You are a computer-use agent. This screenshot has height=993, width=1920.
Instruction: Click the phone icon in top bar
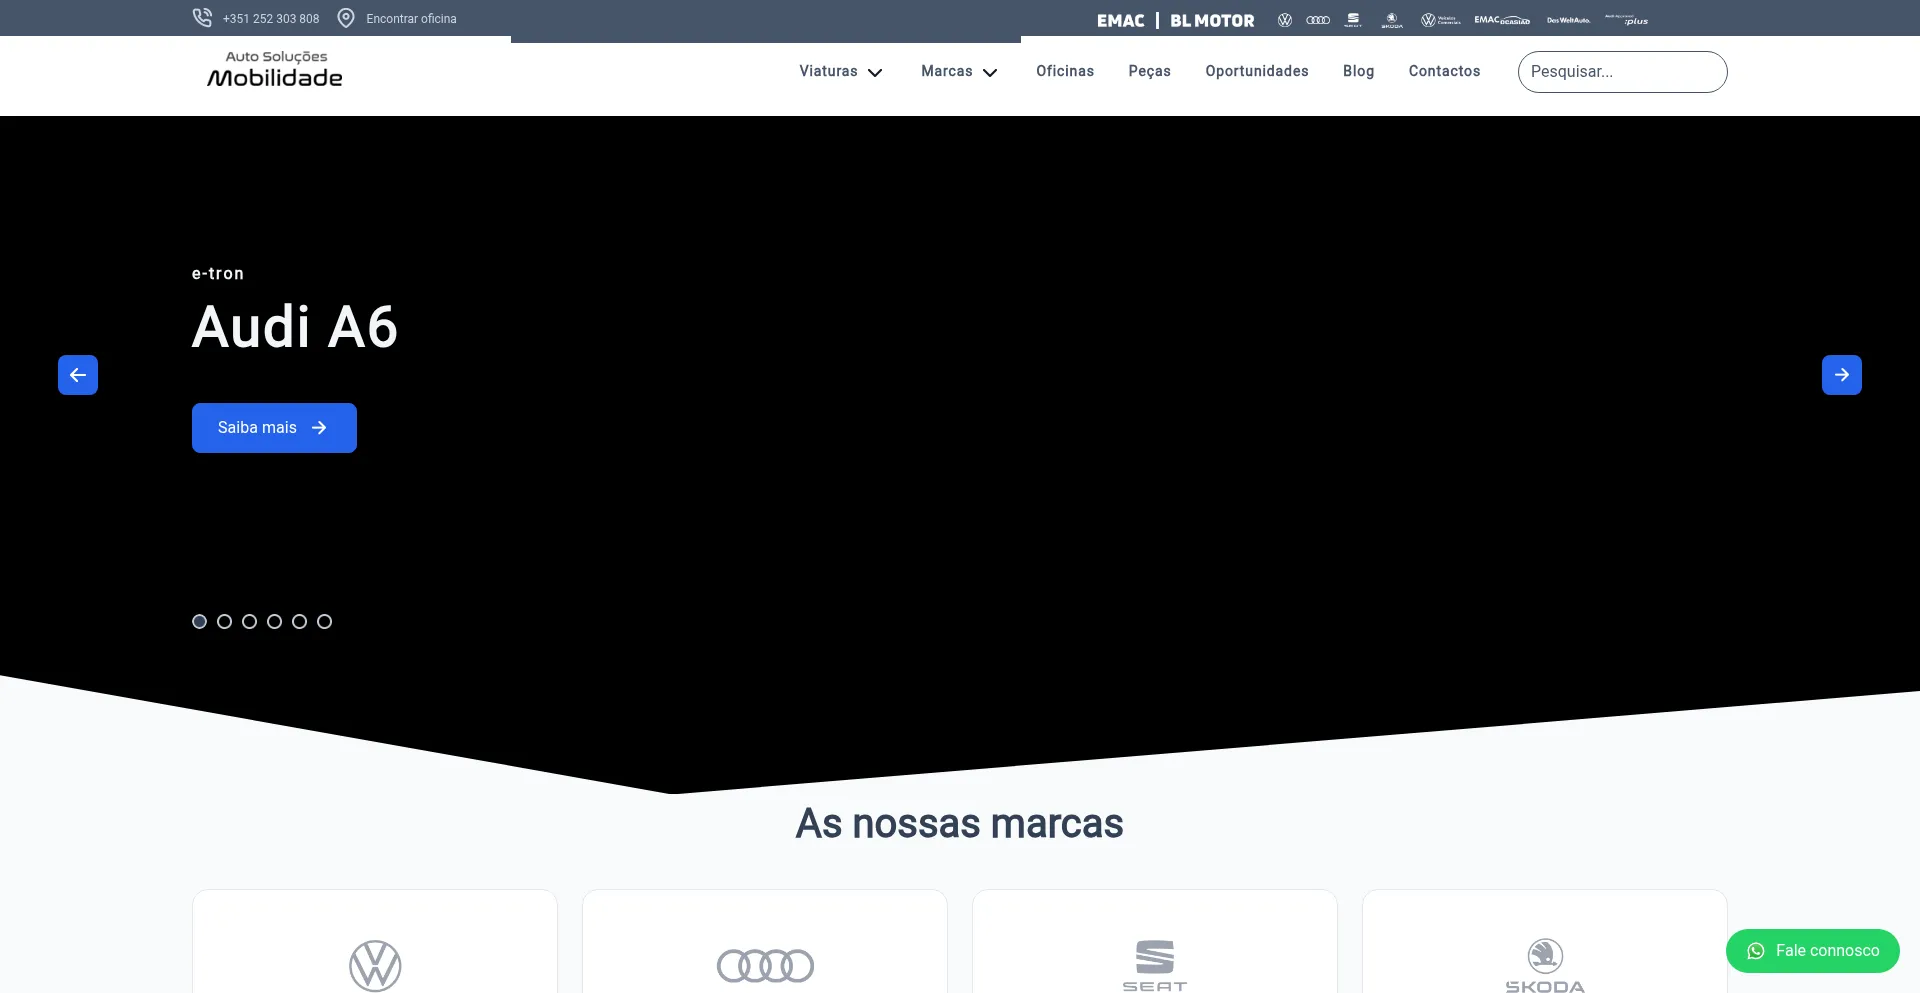202,18
